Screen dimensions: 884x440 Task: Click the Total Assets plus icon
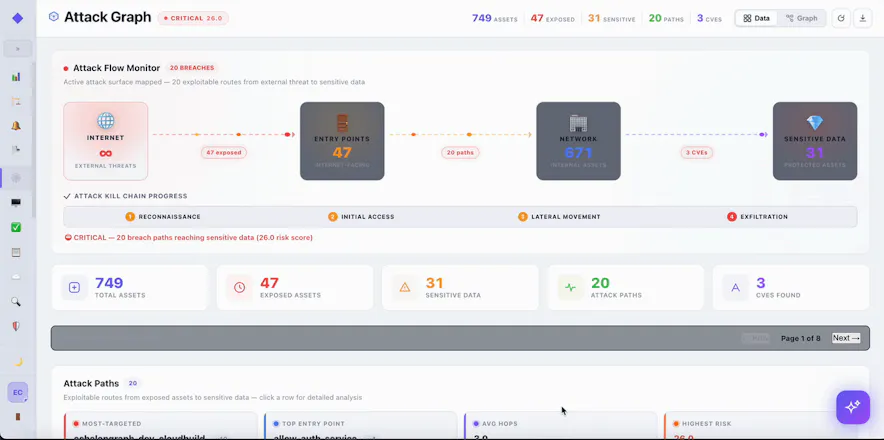click(x=74, y=288)
